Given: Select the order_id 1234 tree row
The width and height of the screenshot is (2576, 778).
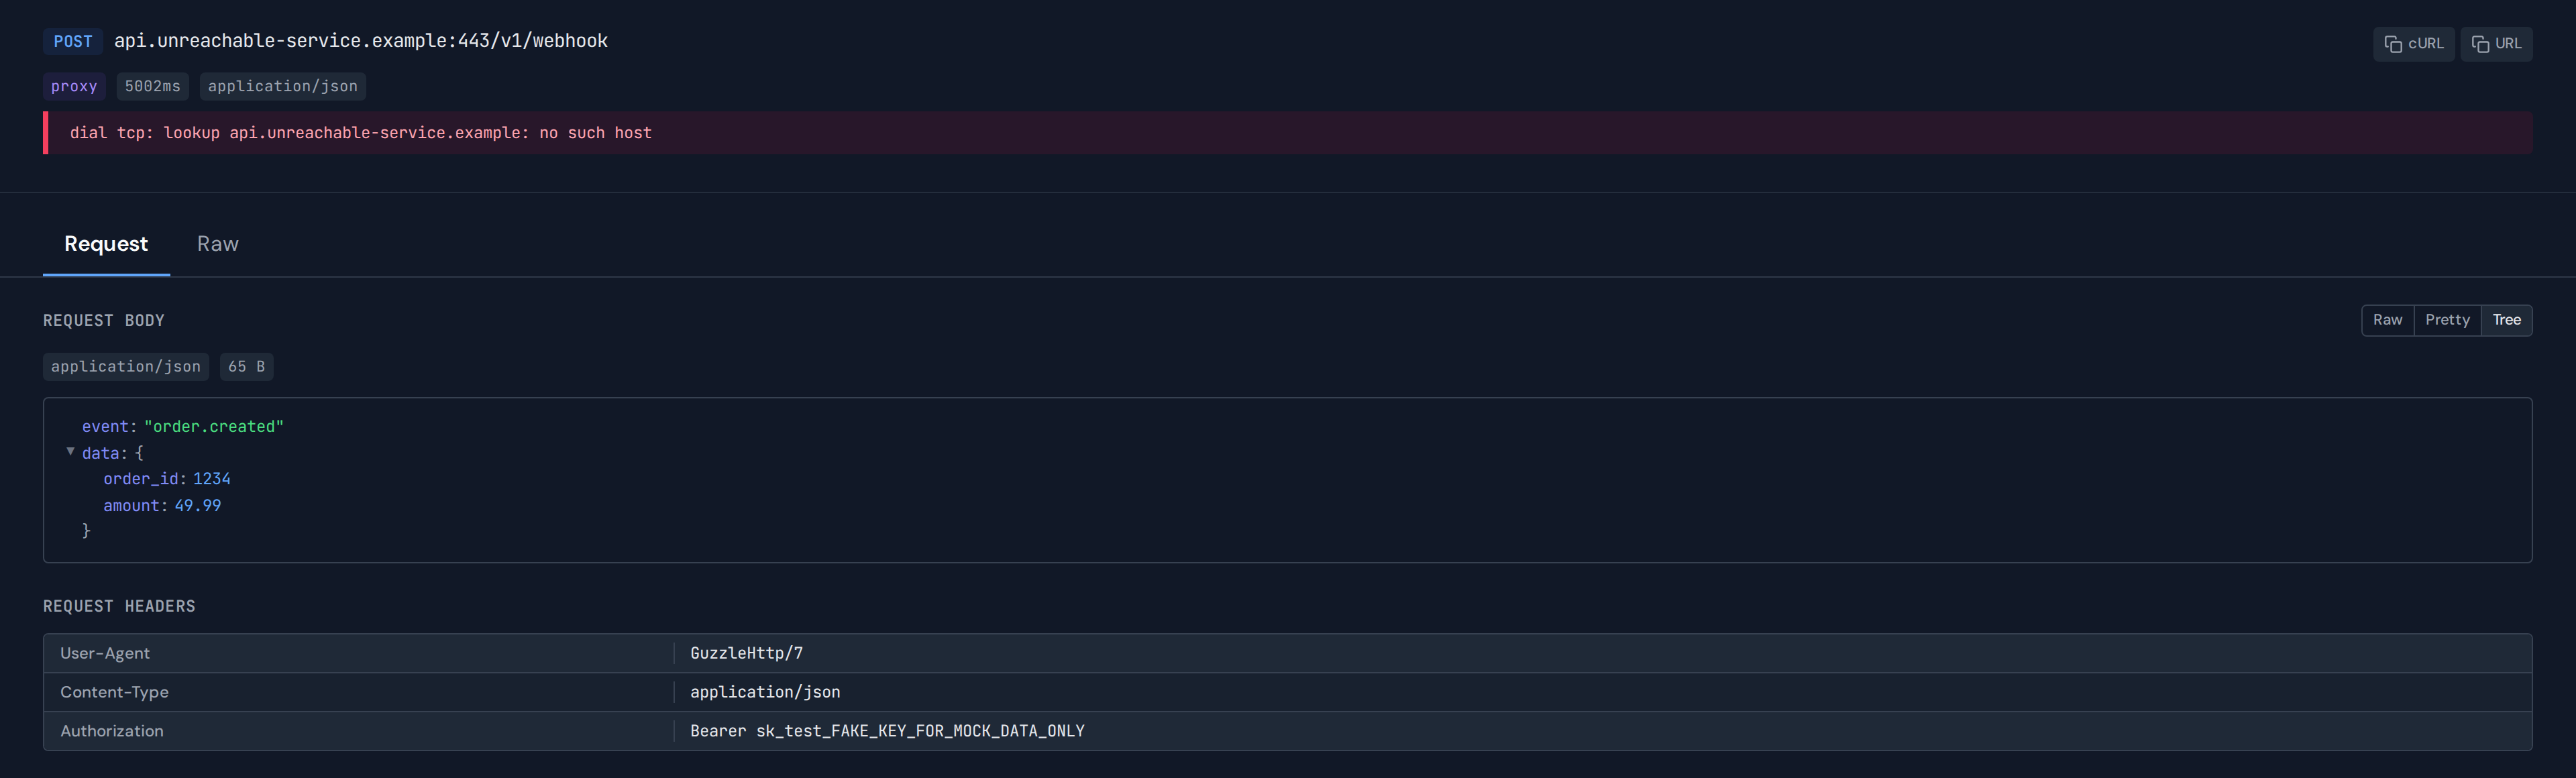Looking at the screenshot, I should [x=167, y=479].
